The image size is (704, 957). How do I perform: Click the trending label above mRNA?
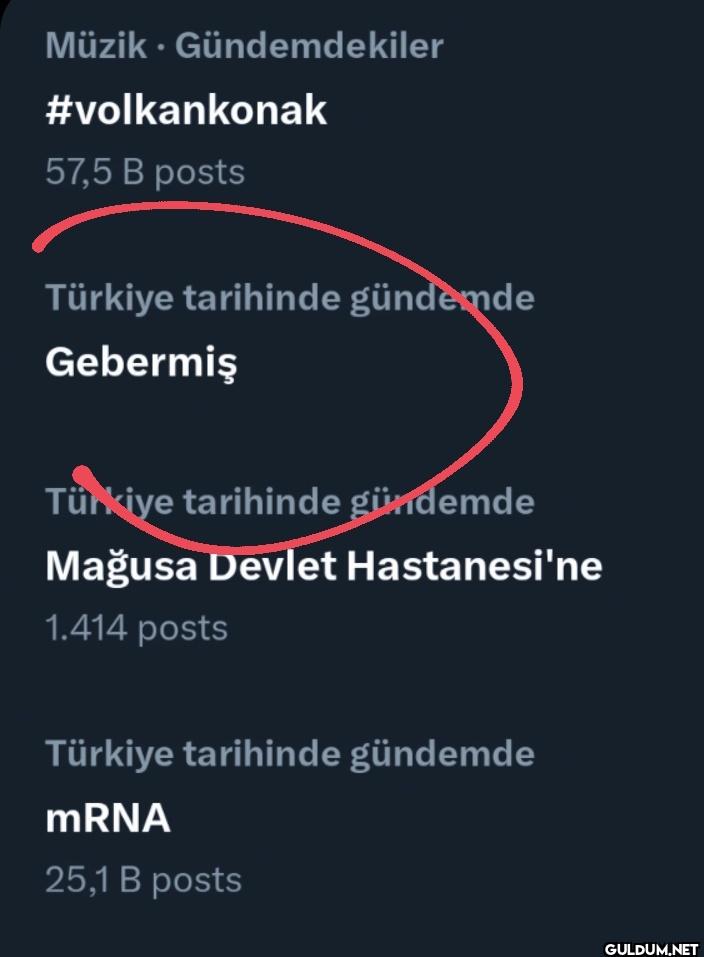pyautogui.click(x=290, y=753)
